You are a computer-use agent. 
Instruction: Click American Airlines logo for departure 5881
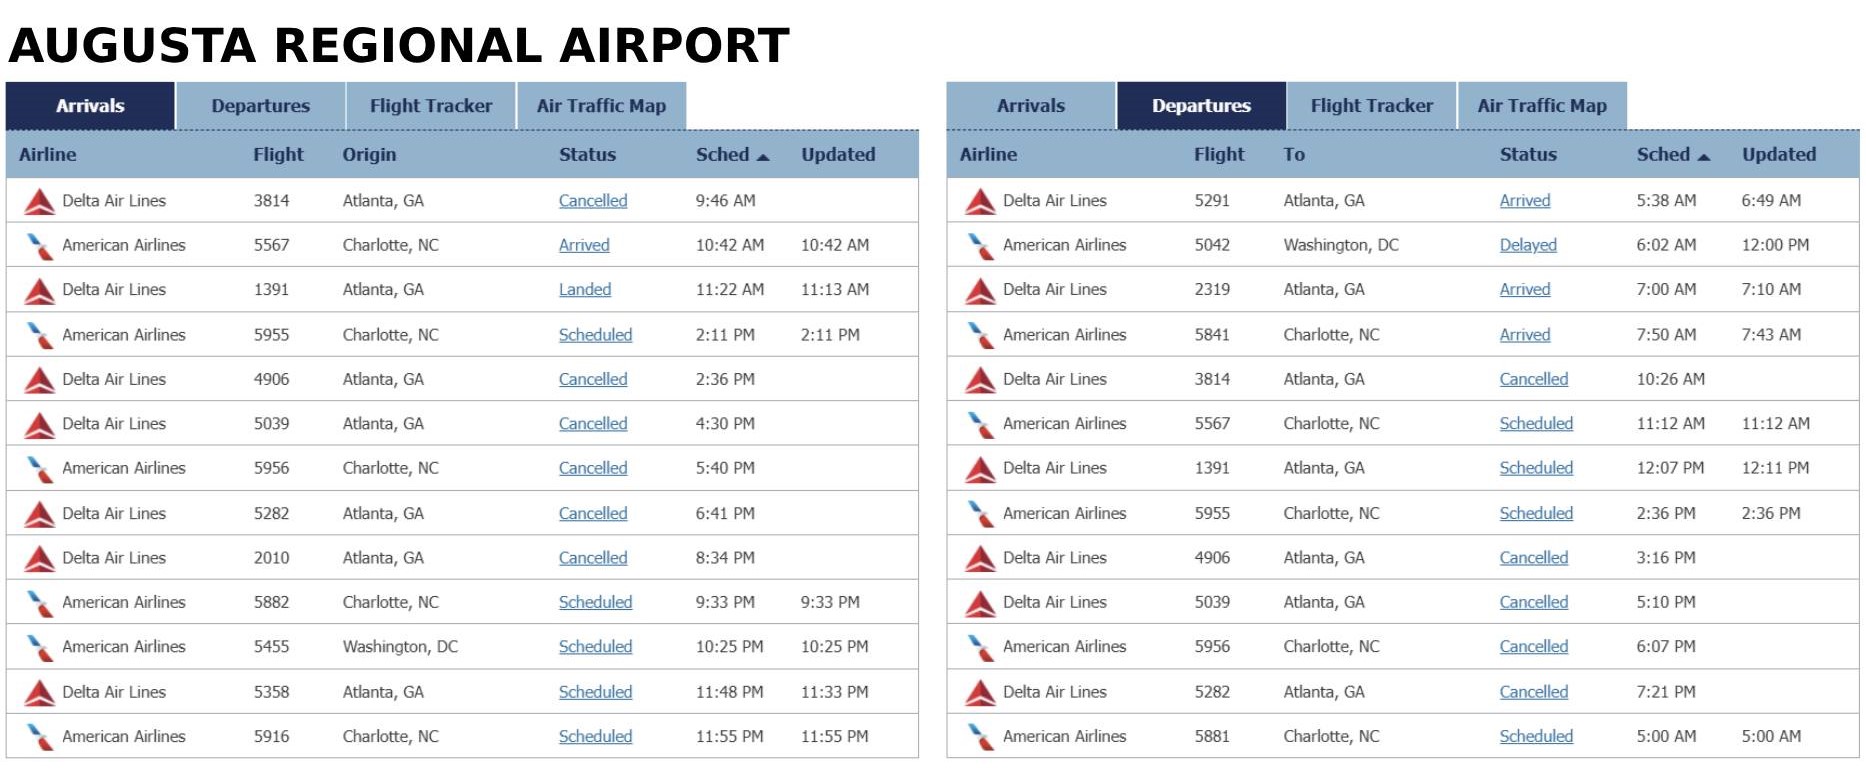tap(980, 737)
